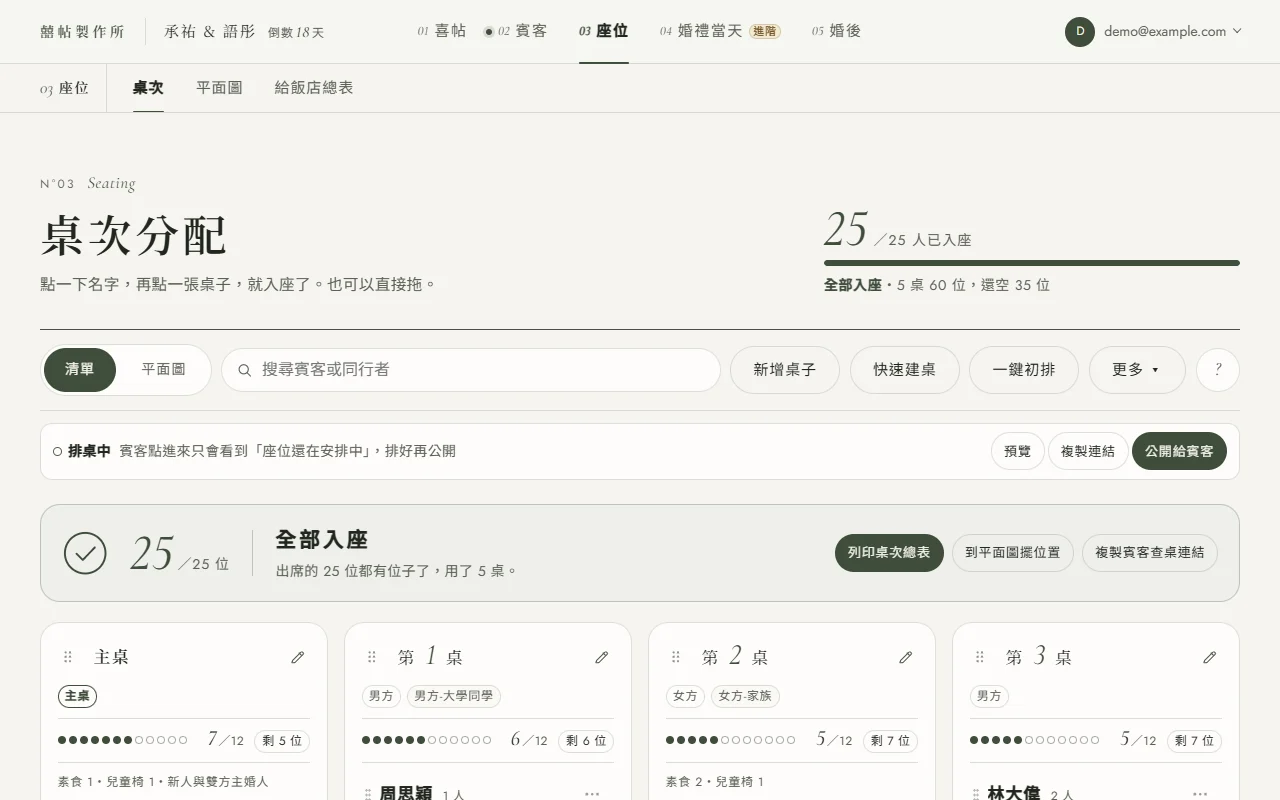This screenshot has height=800, width=1280.
Task: Select the 桌次 sub-tab
Action: [148, 88]
